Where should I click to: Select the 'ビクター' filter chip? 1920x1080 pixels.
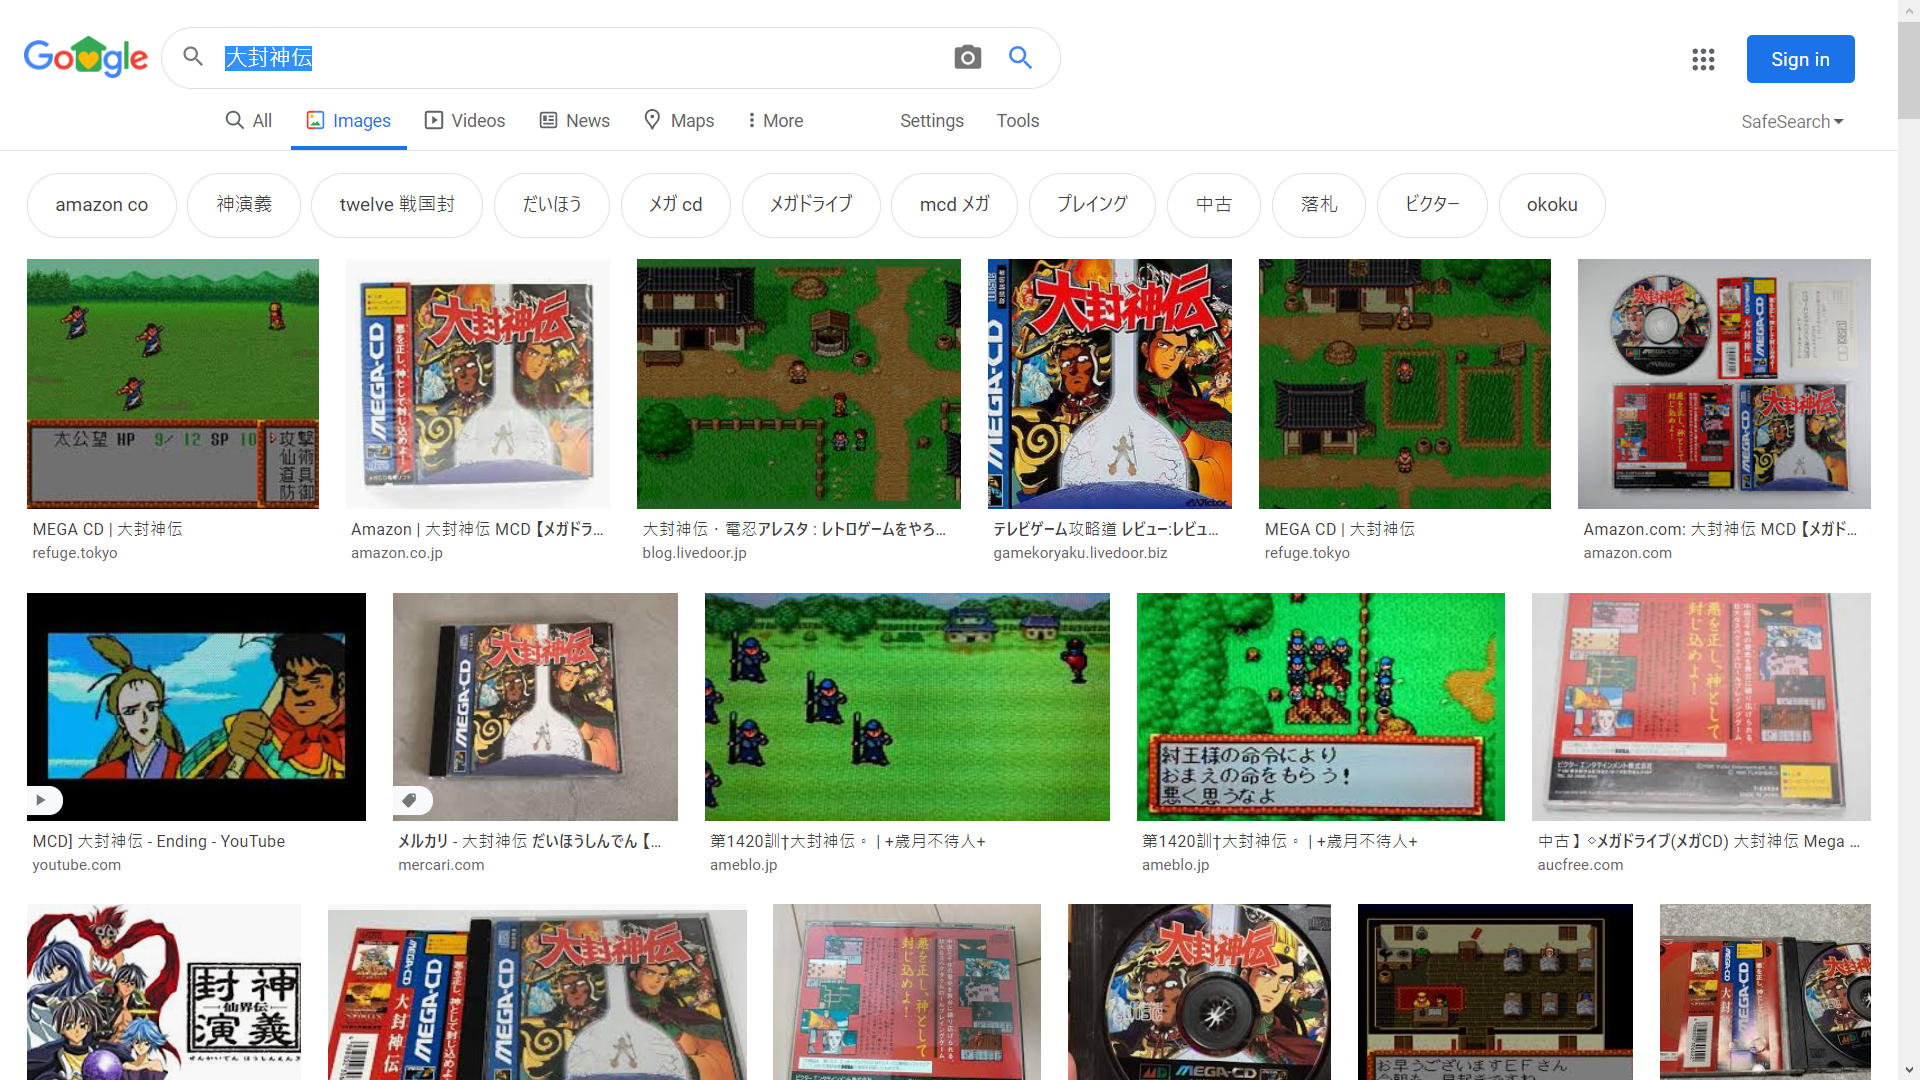coord(1432,205)
